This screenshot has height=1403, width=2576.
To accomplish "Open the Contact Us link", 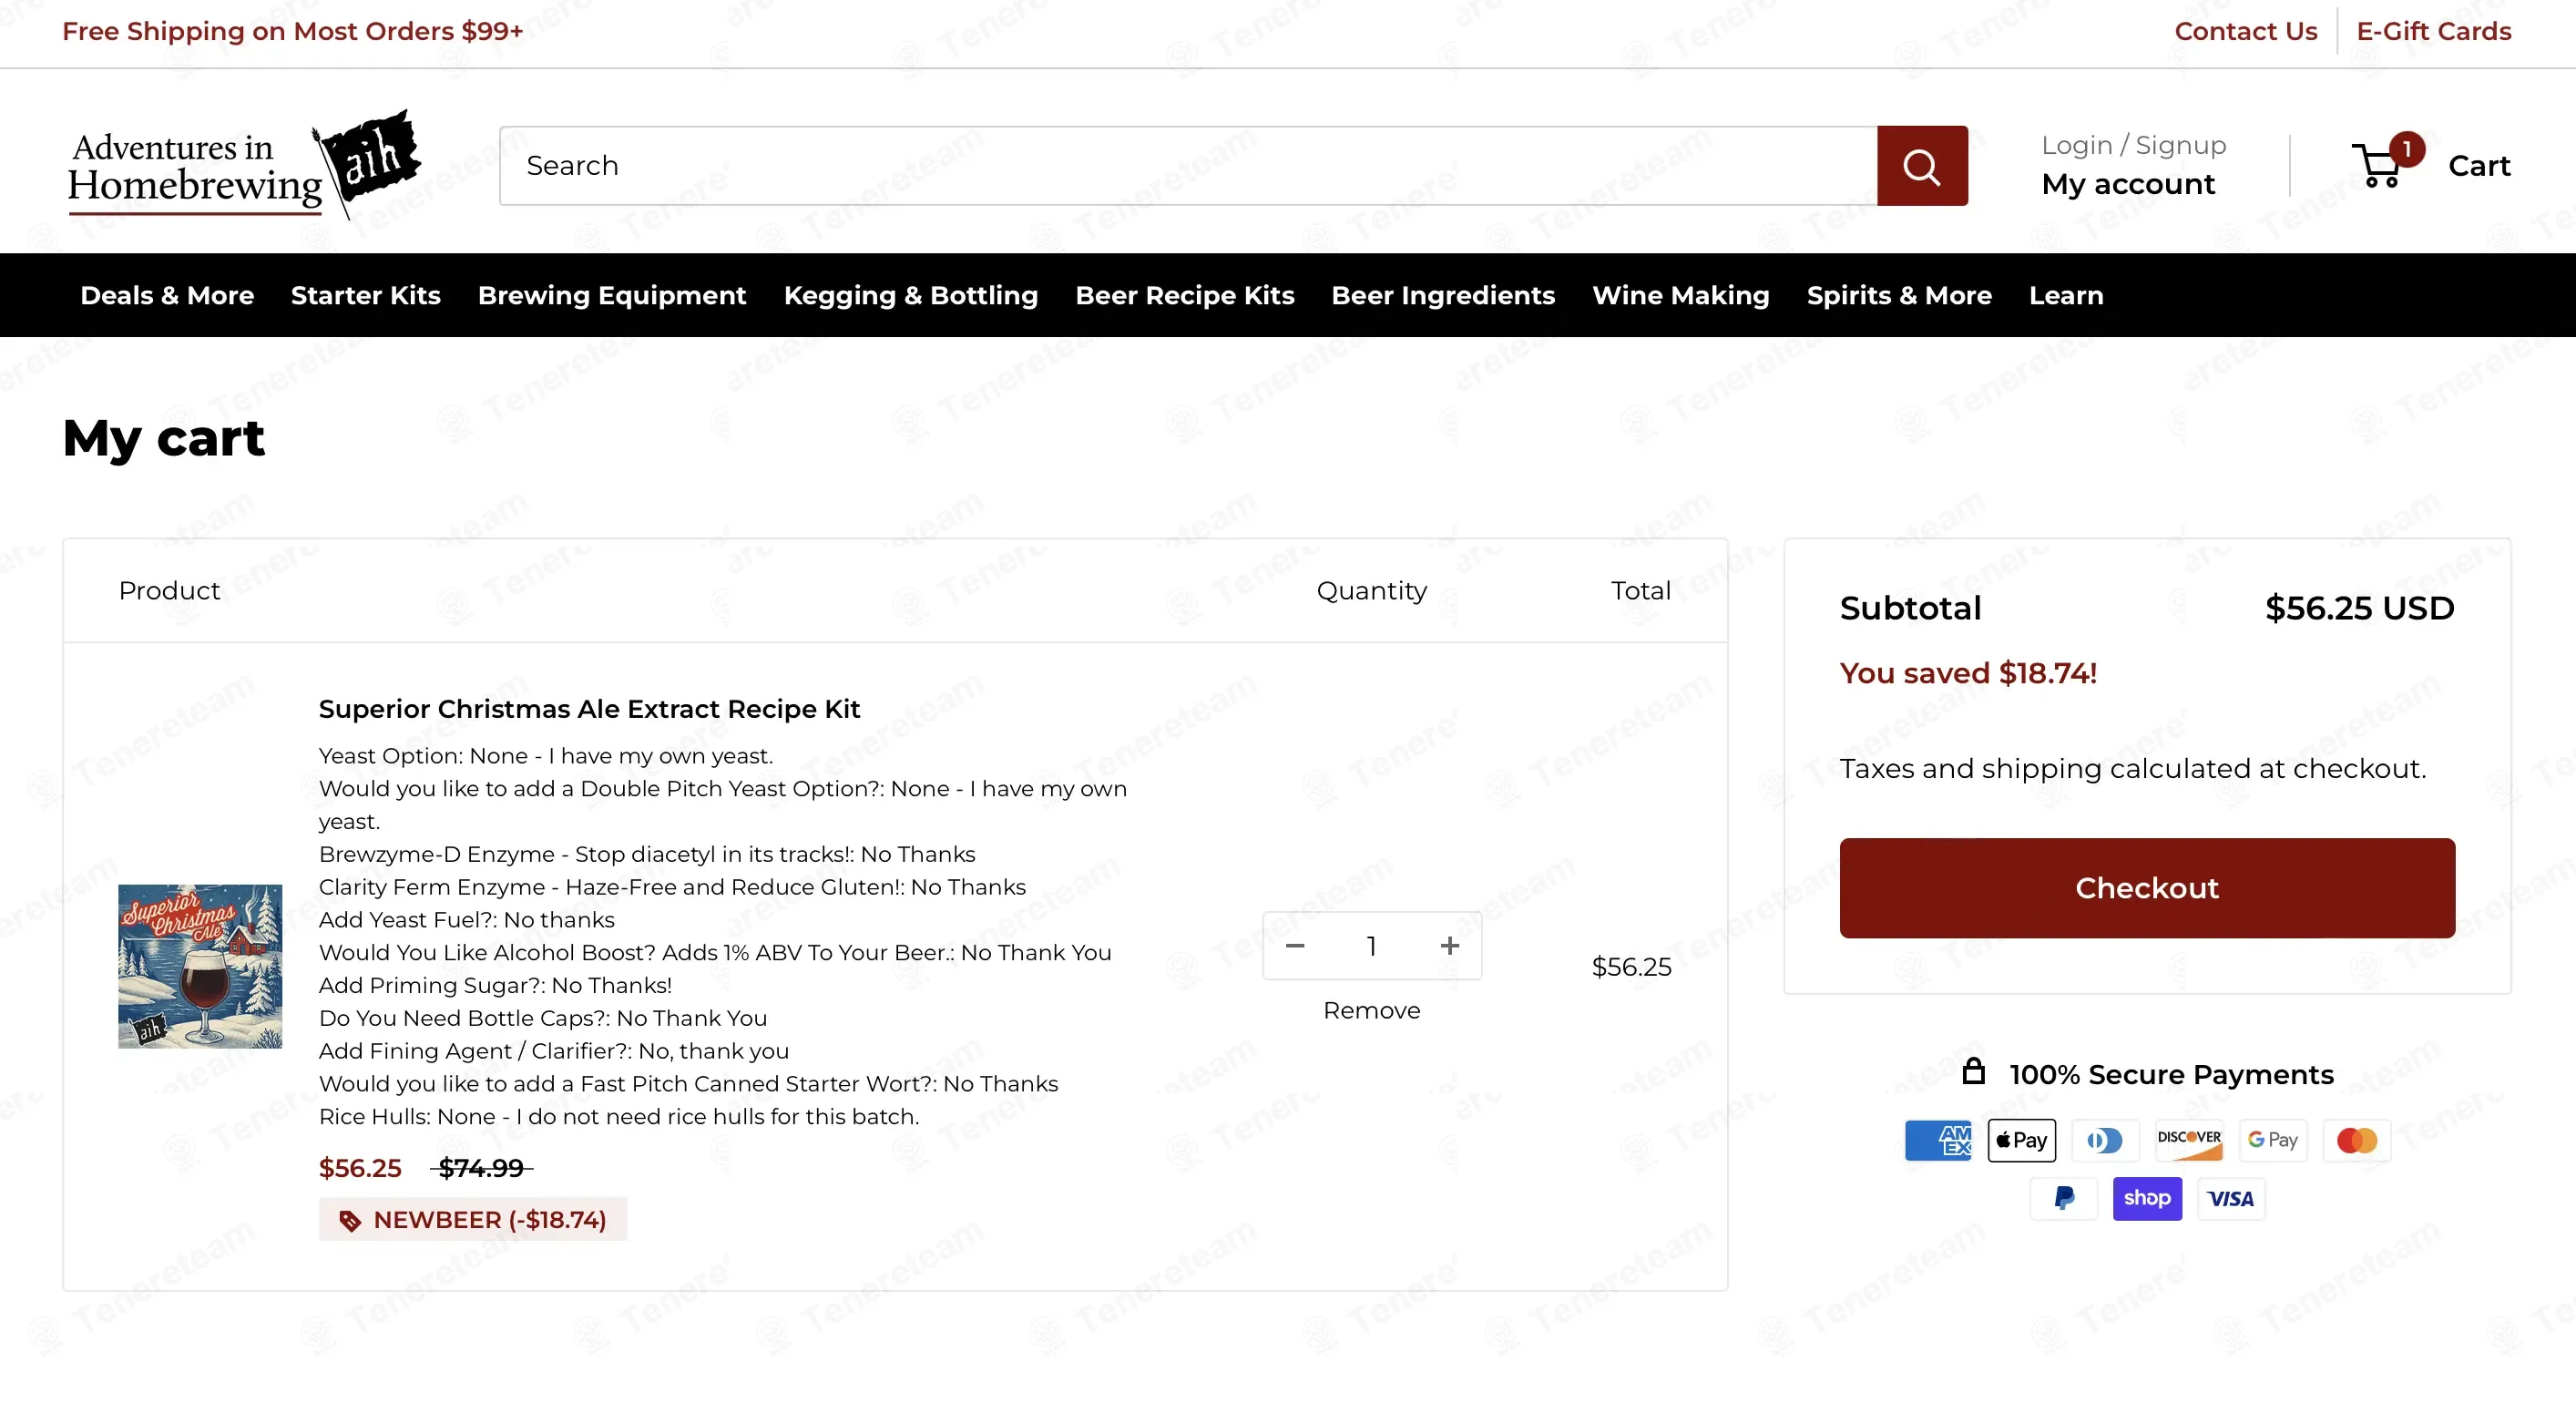I will [2246, 31].
